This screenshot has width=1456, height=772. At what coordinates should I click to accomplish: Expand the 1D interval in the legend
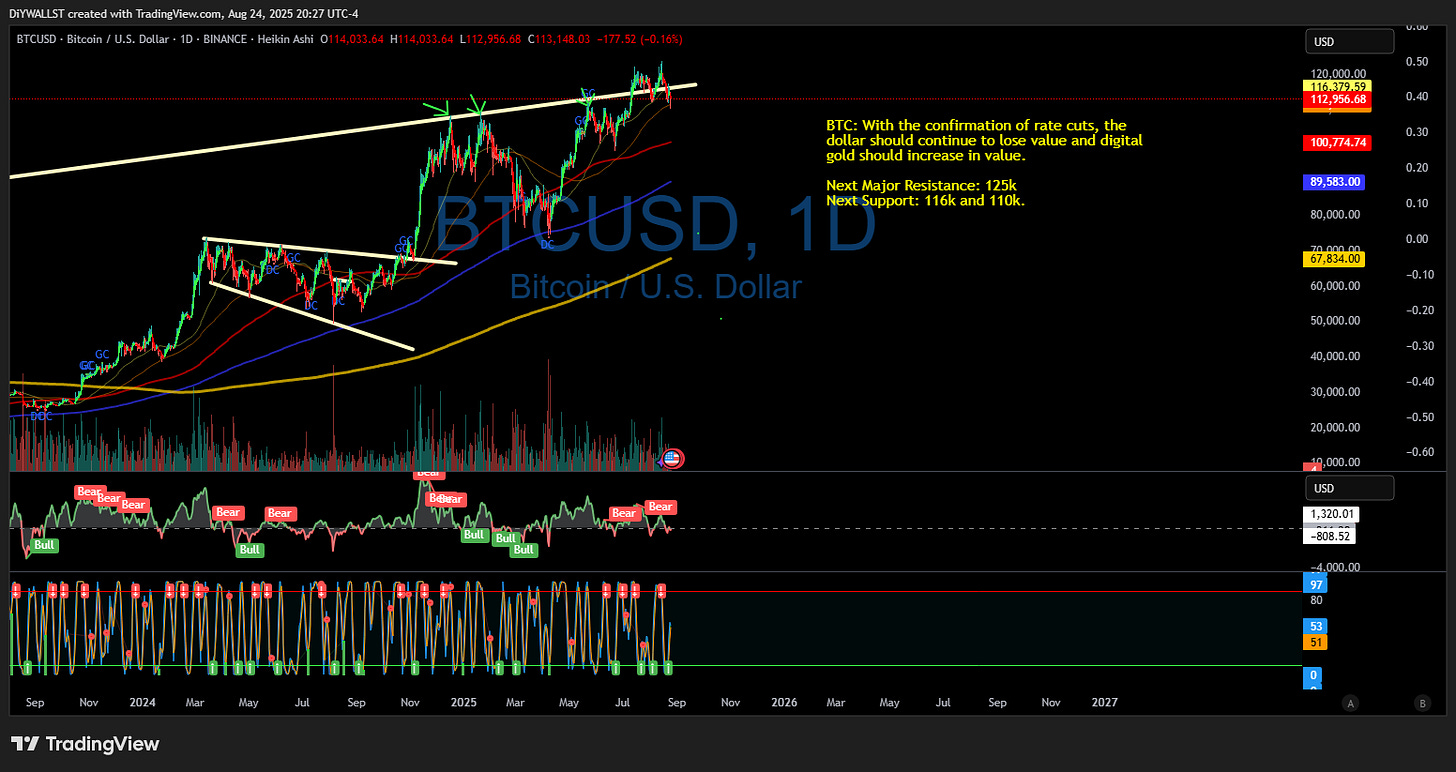pyautogui.click(x=185, y=40)
